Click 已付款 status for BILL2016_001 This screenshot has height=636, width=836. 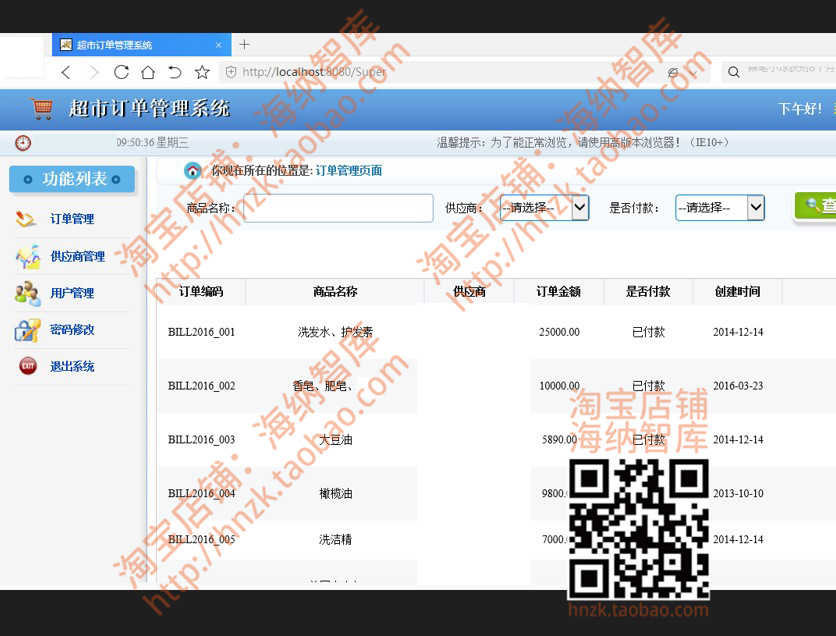point(648,332)
